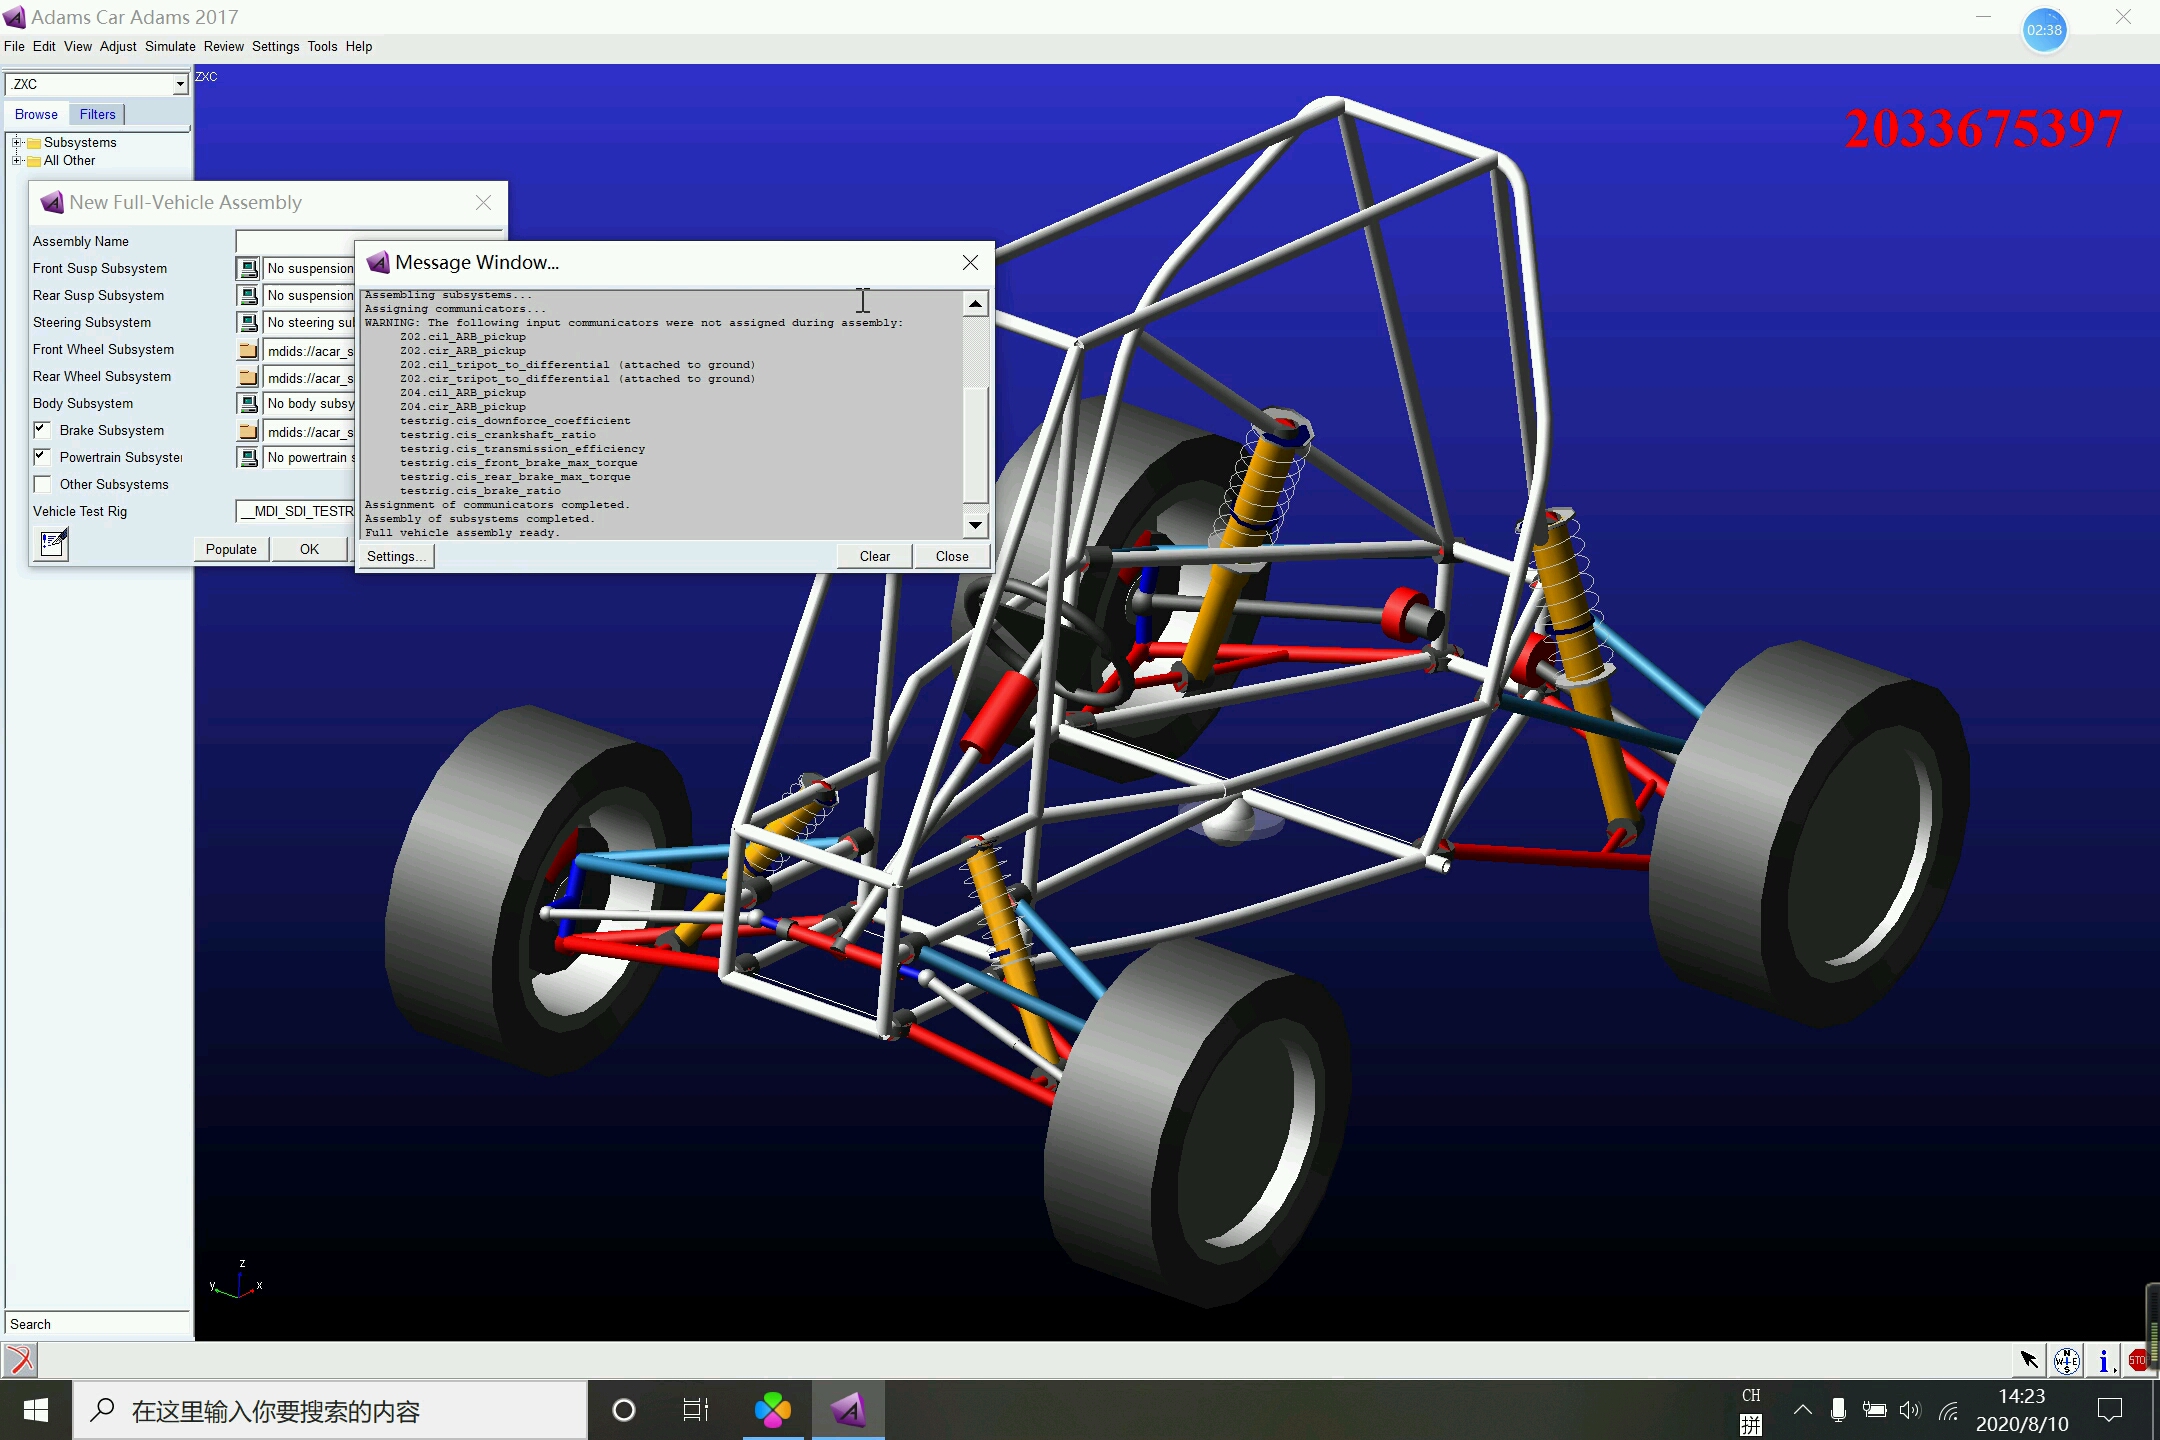Click the Vehicle Test Rig field

click(296, 511)
